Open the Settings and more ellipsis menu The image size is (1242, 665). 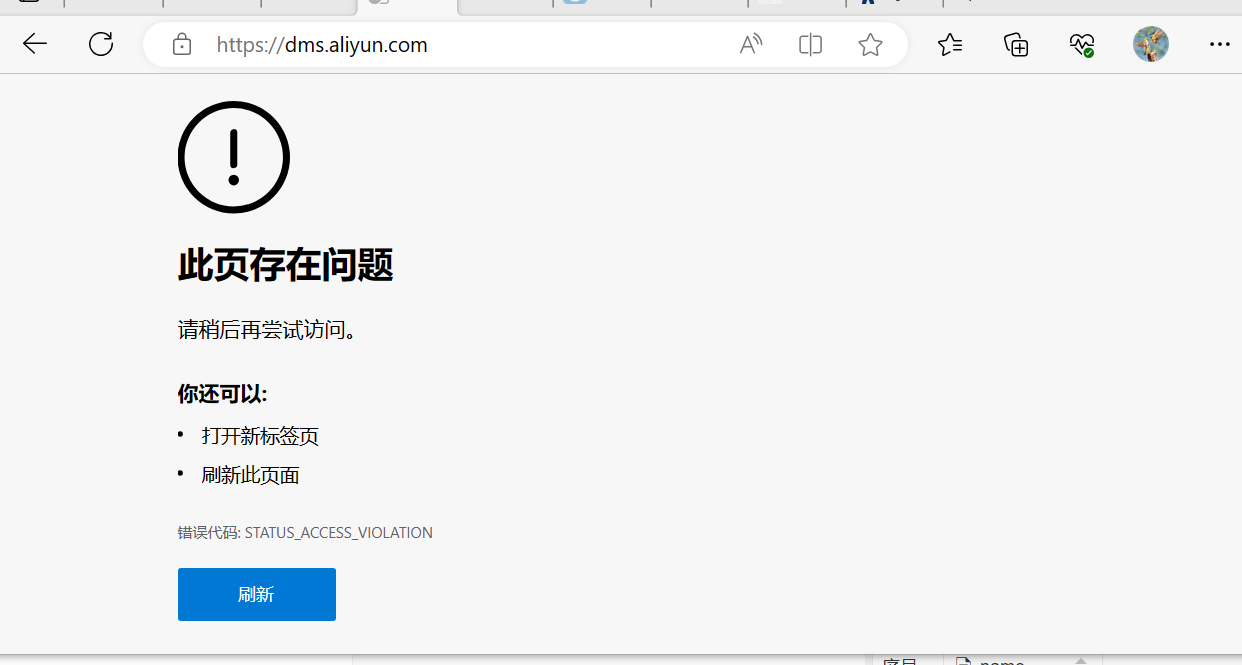tap(1219, 44)
